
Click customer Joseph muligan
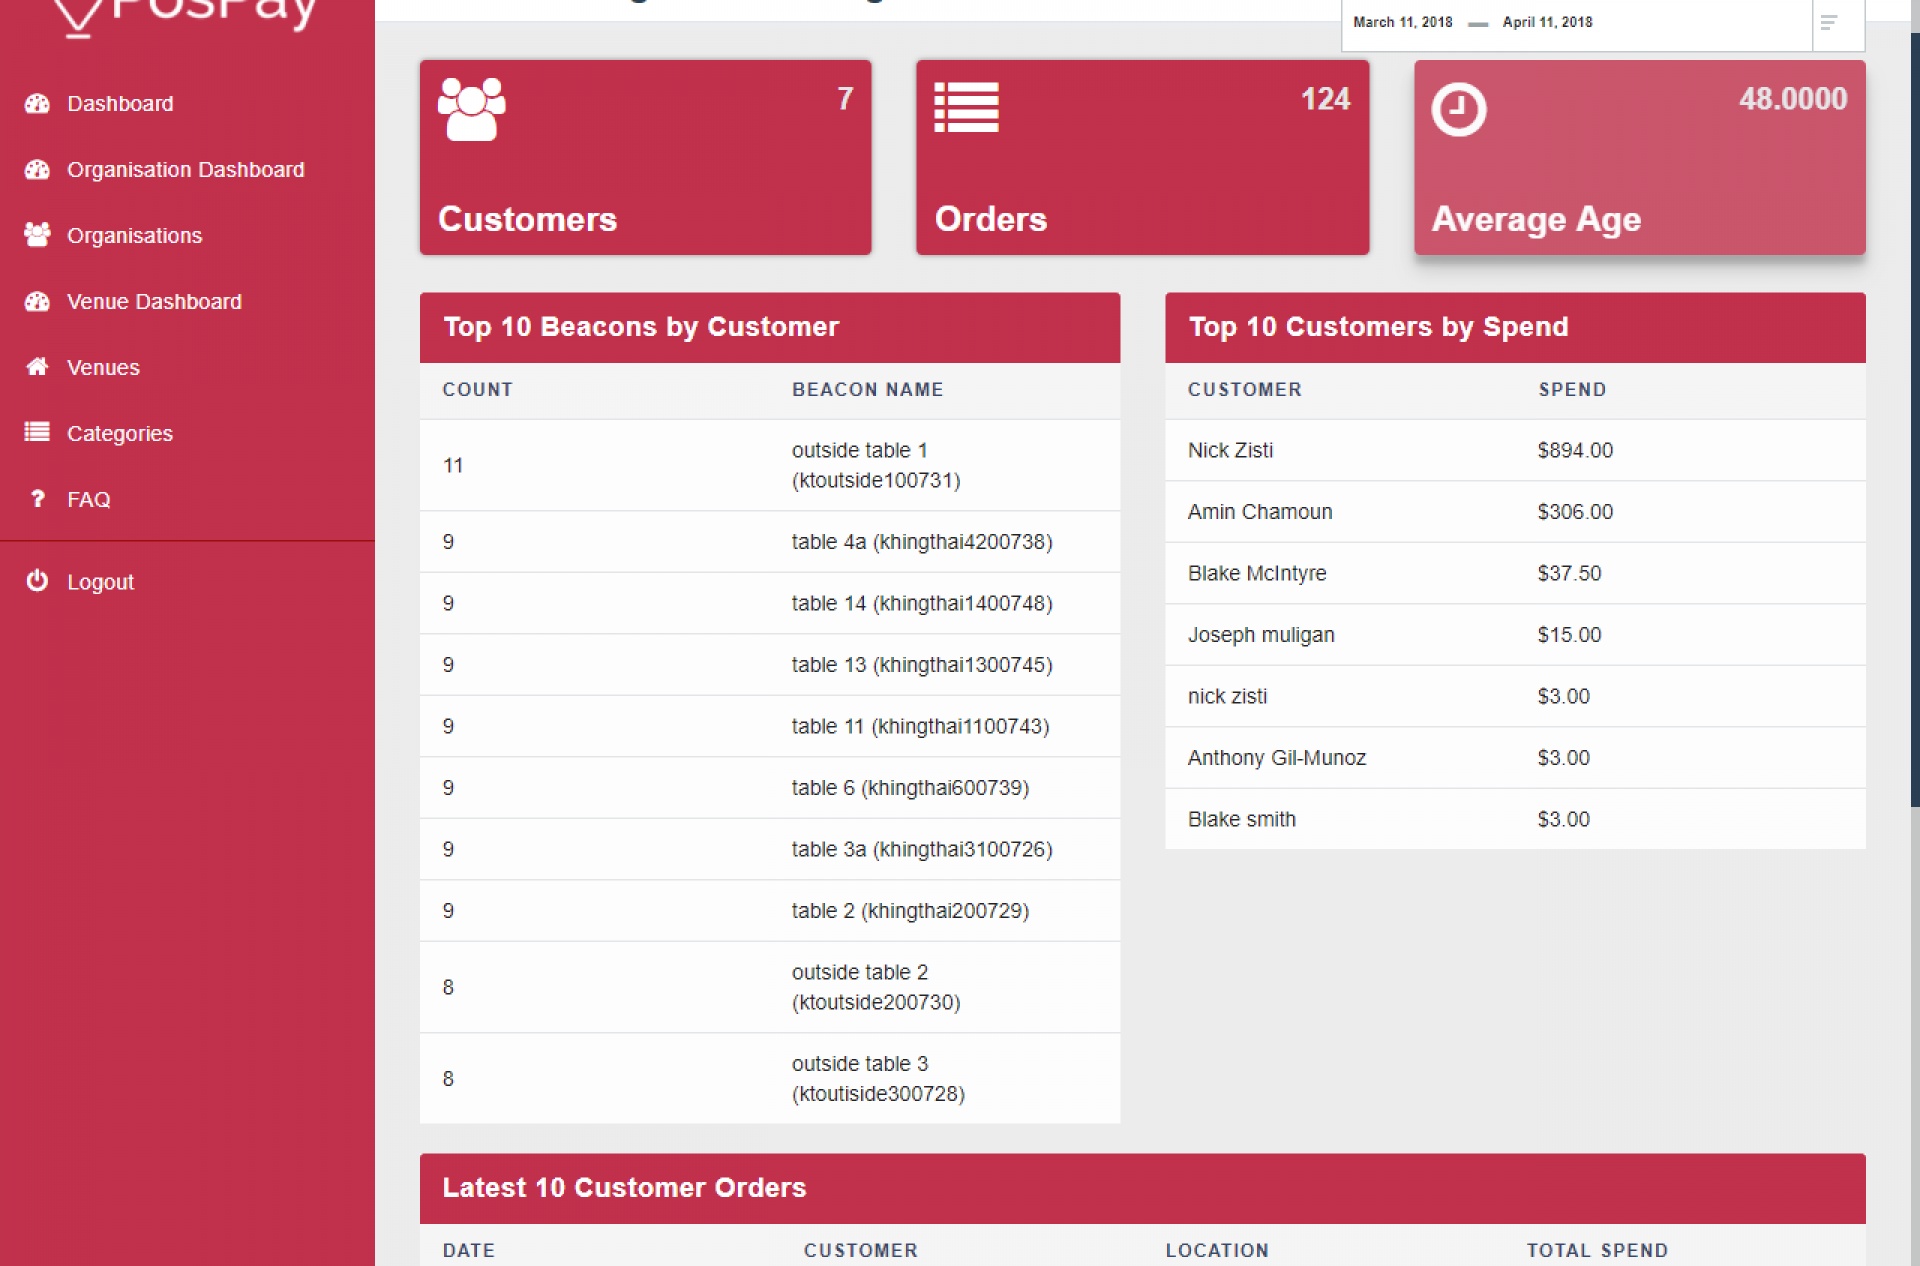pyautogui.click(x=1261, y=635)
